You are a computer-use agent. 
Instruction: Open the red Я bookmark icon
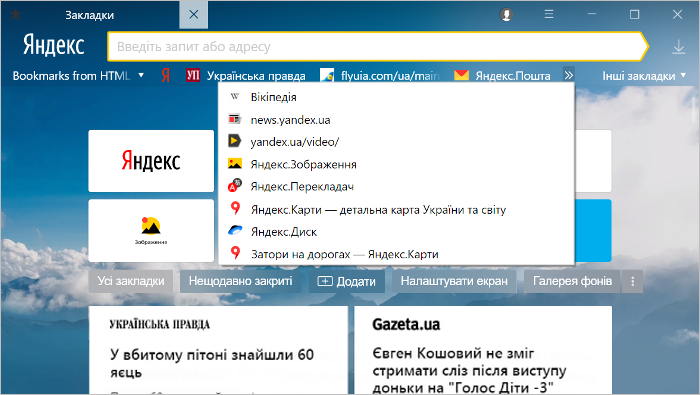click(x=166, y=75)
